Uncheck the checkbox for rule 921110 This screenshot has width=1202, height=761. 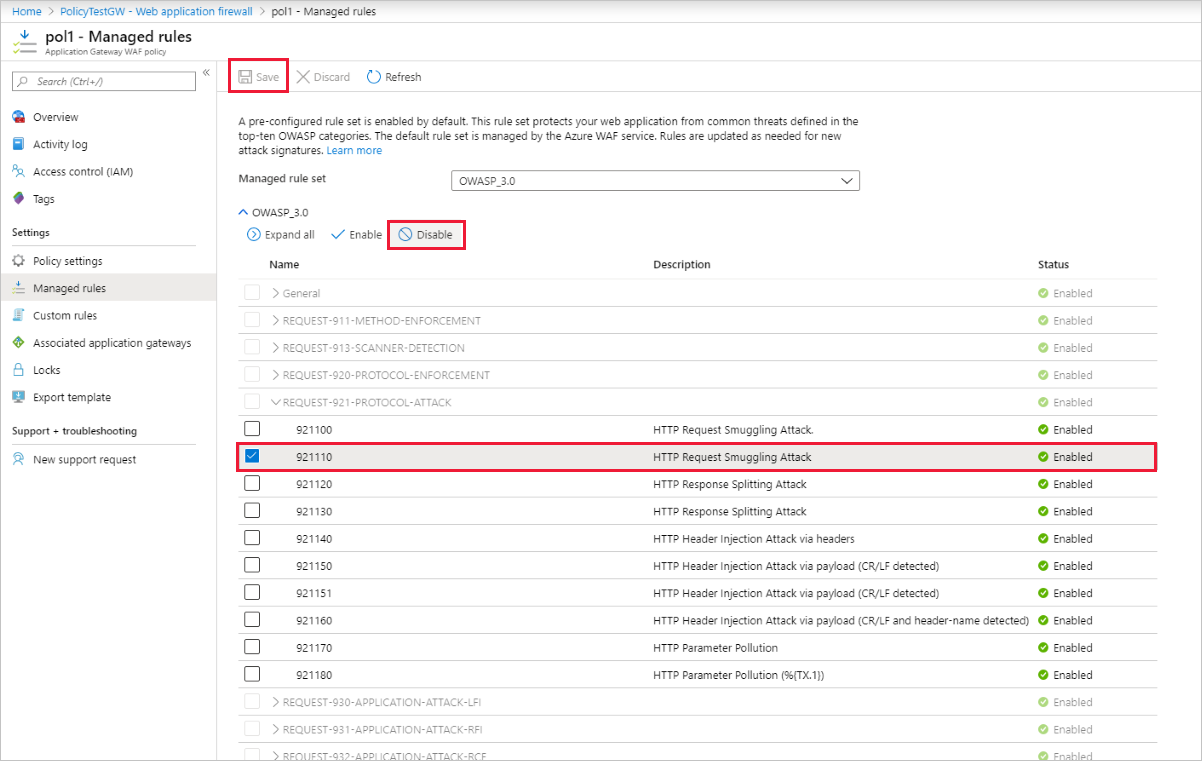(x=252, y=456)
